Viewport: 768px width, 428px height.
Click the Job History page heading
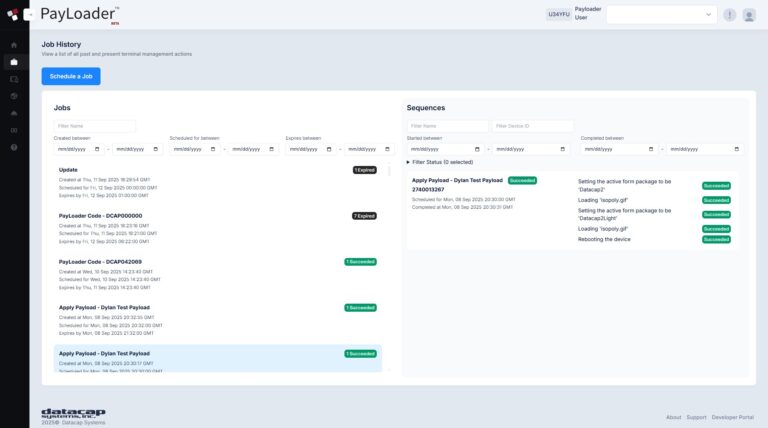click(x=61, y=44)
